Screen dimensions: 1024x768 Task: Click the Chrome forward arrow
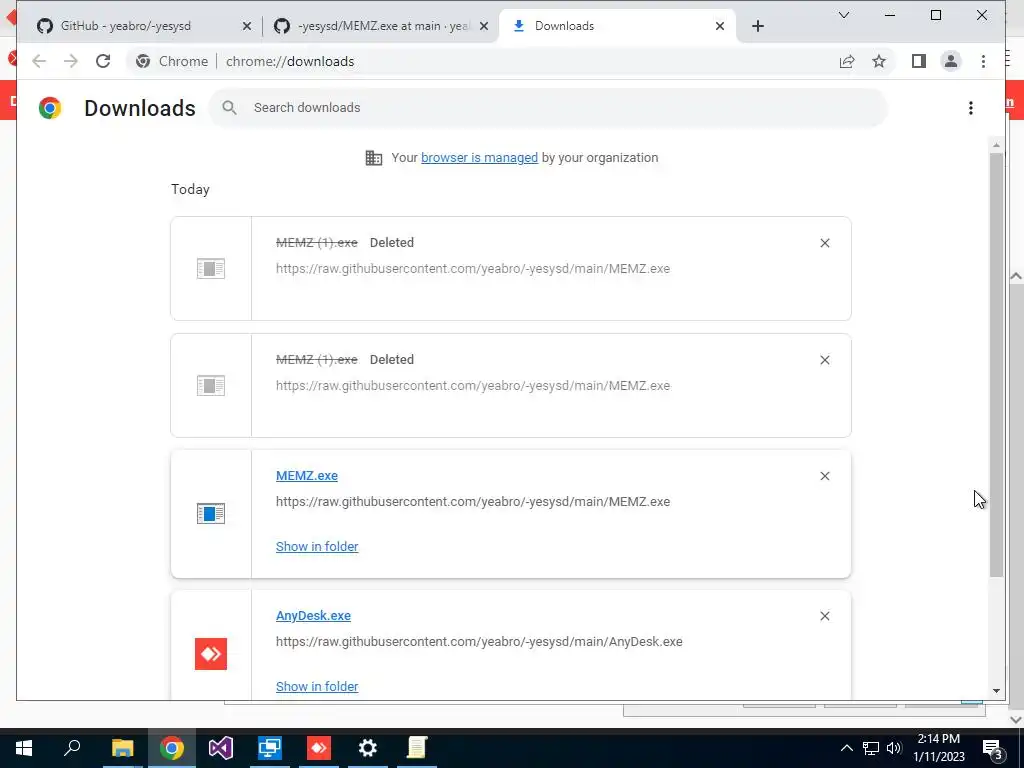[71, 61]
